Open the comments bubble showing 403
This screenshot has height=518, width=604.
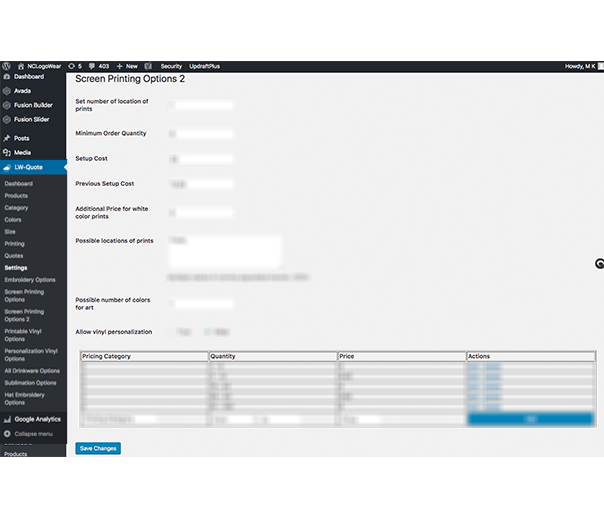click(98, 66)
